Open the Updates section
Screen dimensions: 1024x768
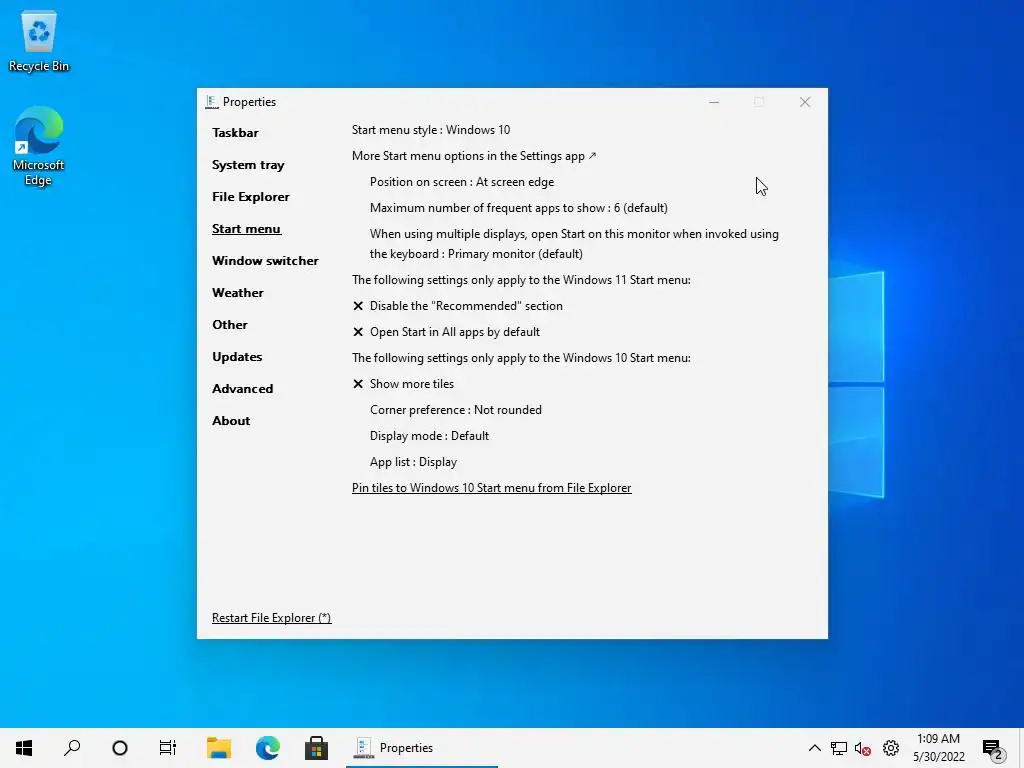[237, 357]
